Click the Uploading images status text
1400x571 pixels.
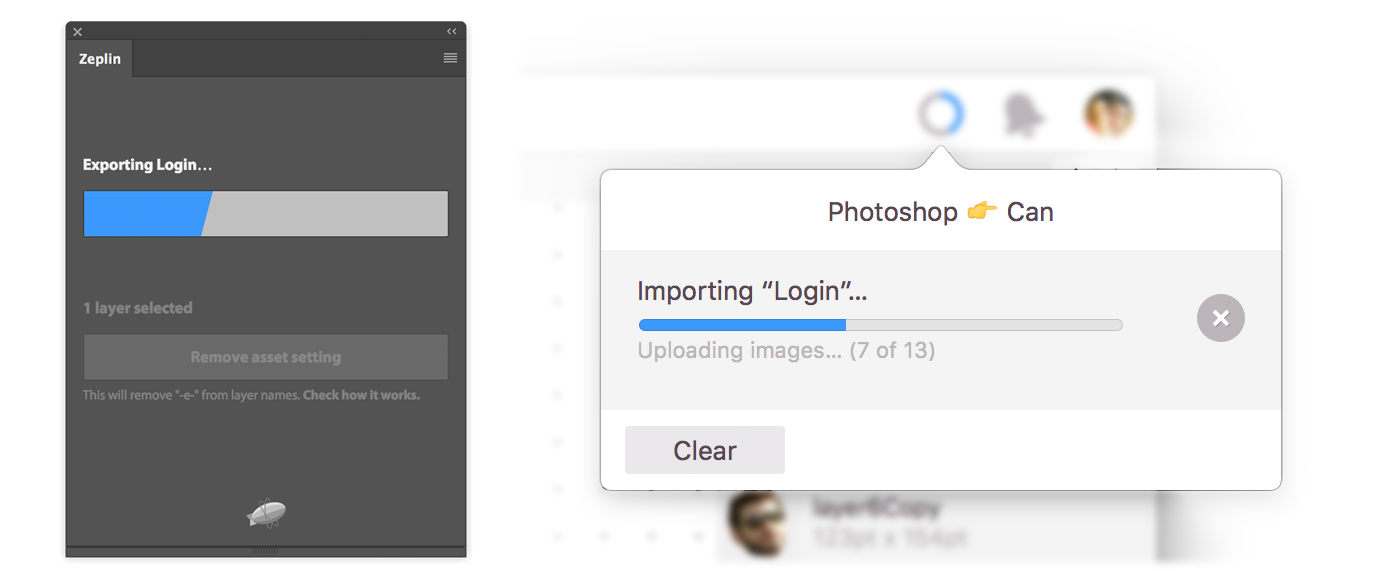tap(786, 351)
